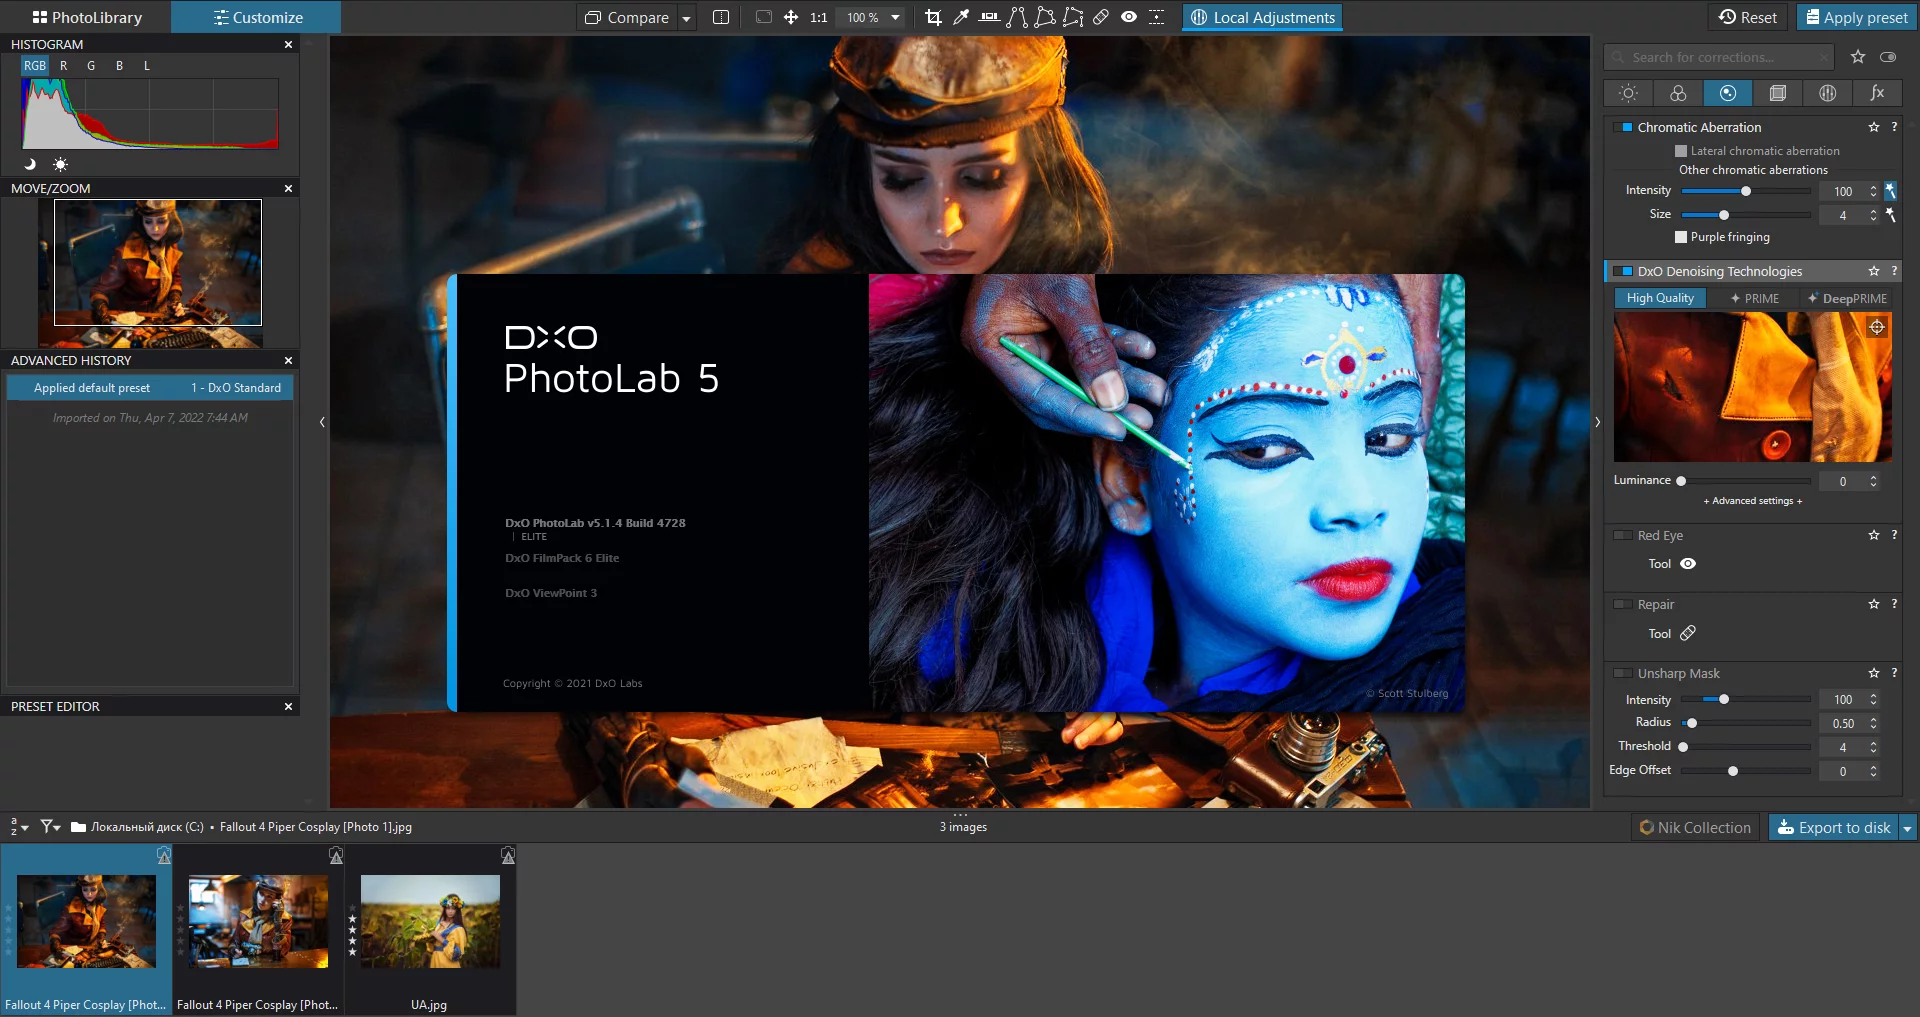The height and width of the screenshot is (1017, 1920).
Task: Select the Crop tool
Action: [x=933, y=17]
